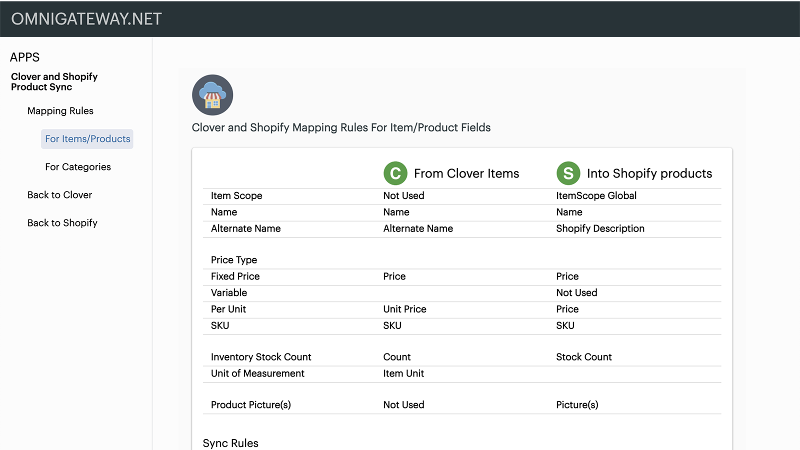Click the Per Unit row label
The height and width of the screenshot is (450, 800).
228,309
